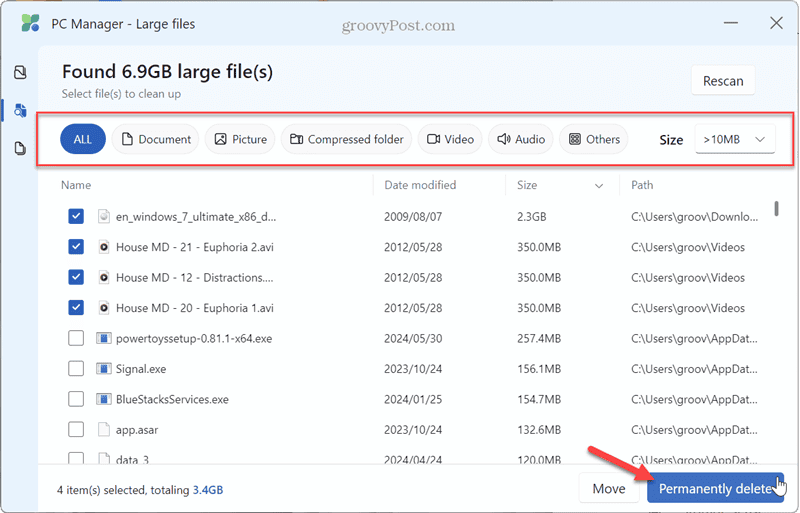Filter by Video files

[x=450, y=139]
